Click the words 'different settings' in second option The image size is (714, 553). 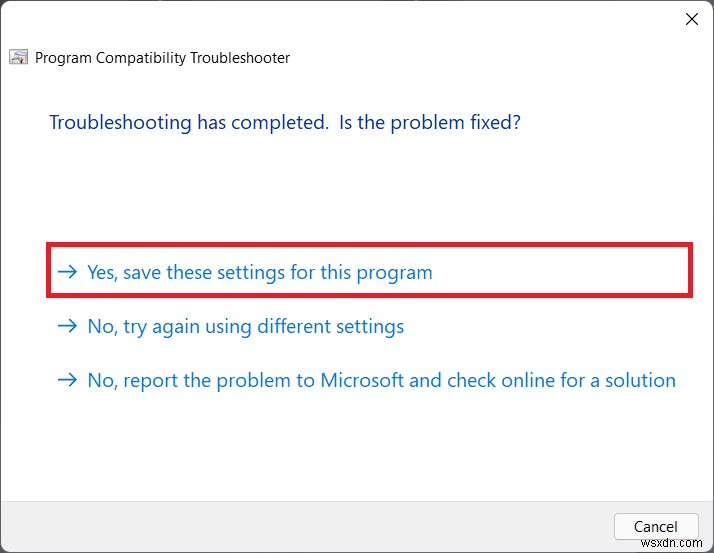pos(330,327)
